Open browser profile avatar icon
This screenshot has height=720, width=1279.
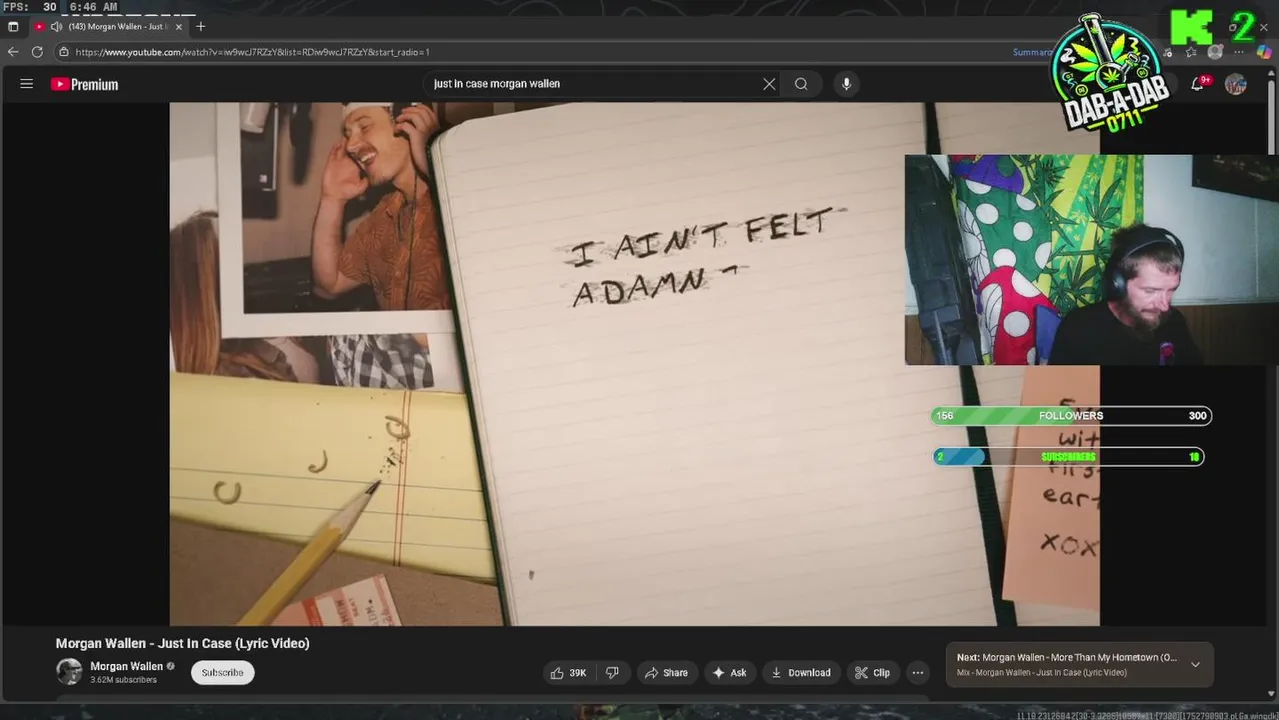[x=1215, y=52]
